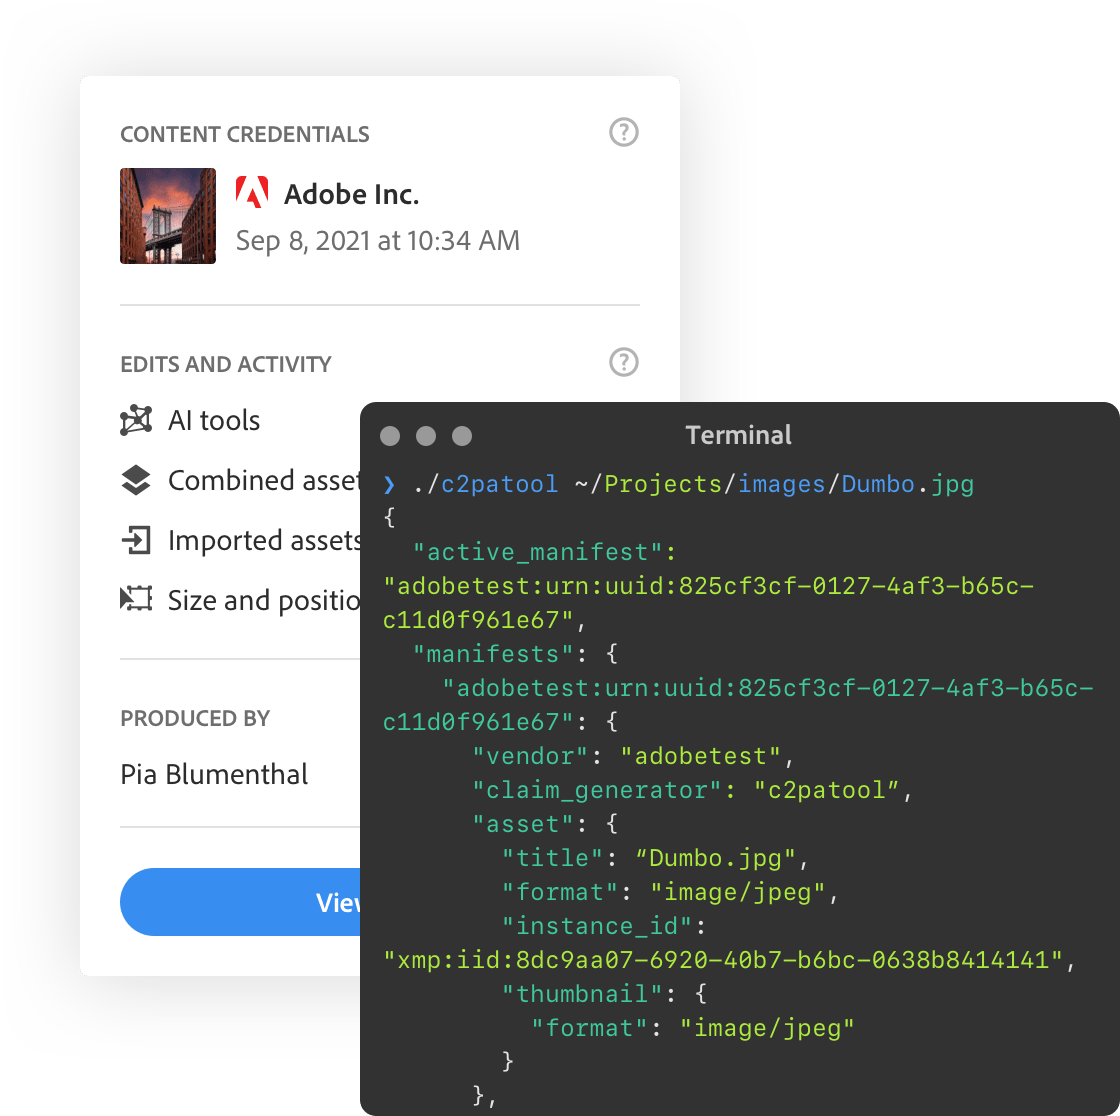The height and width of the screenshot is (1116, 1120).
Task: Open the Dumbo bridge photo thumbnail
Action: click(168, 216)
